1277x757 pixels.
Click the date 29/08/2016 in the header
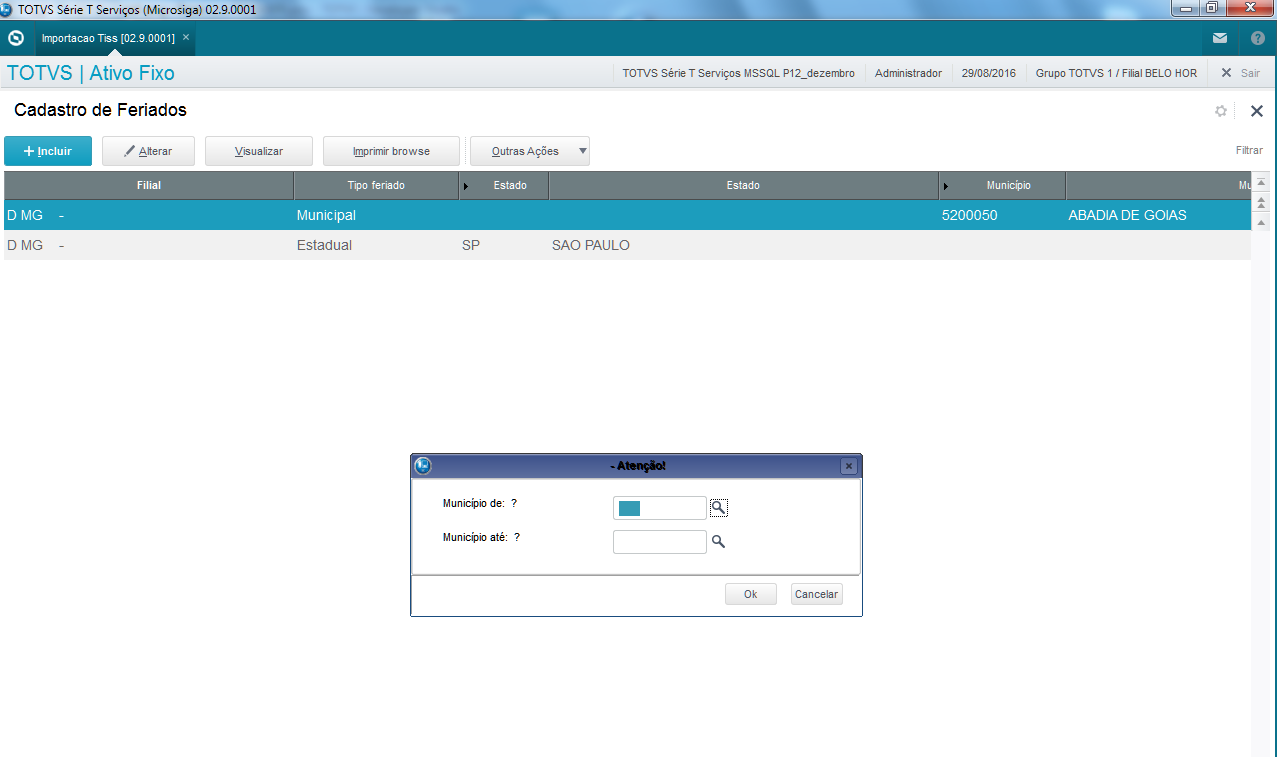click(988, 73)
